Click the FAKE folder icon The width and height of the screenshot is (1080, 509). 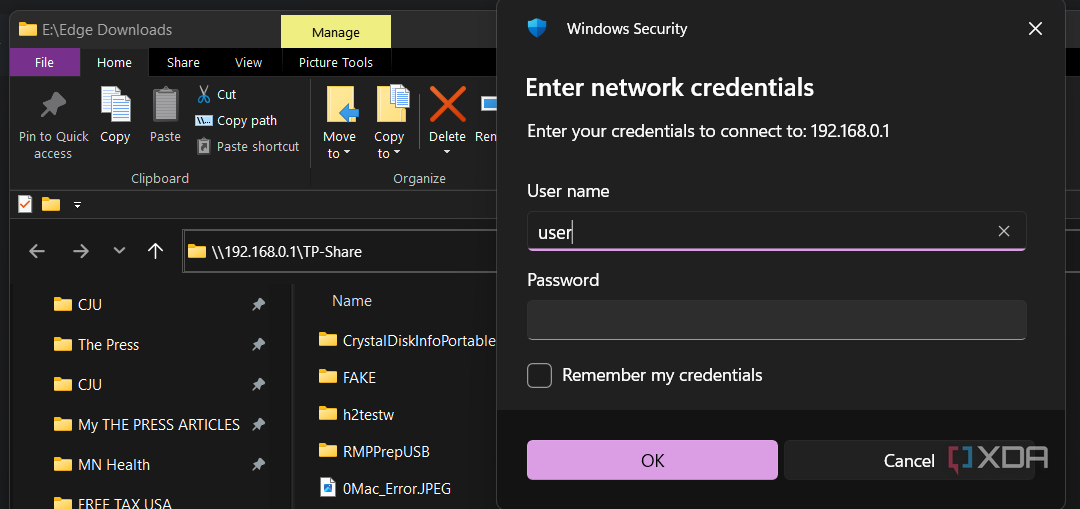click(x=328, y=376)
